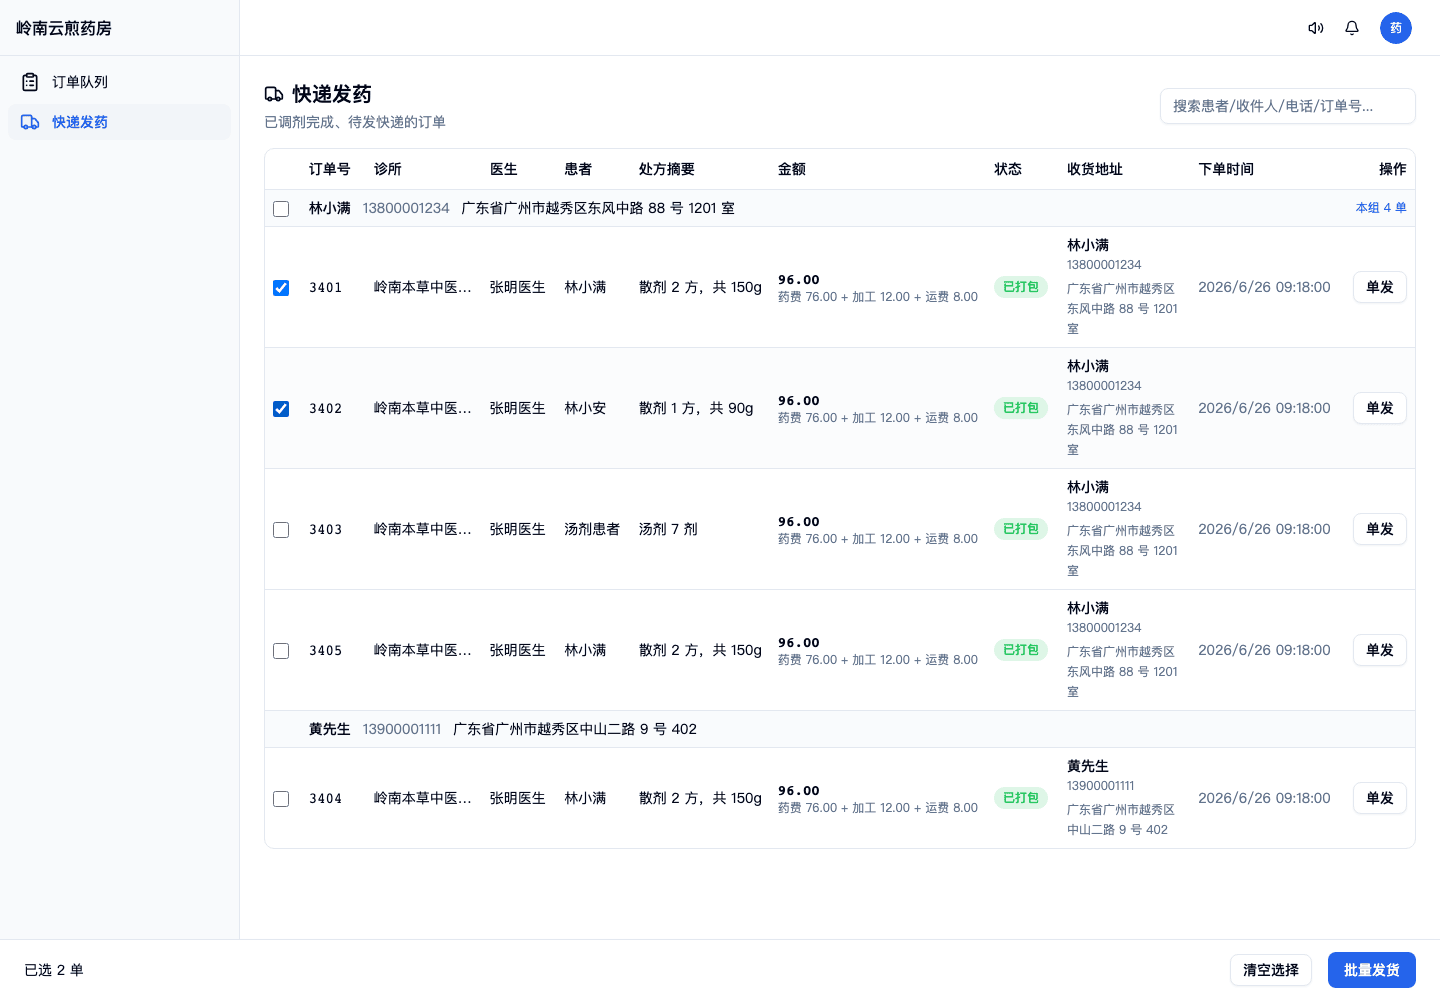
Task: Open the notifications bell
Action: pos(1352,28)
